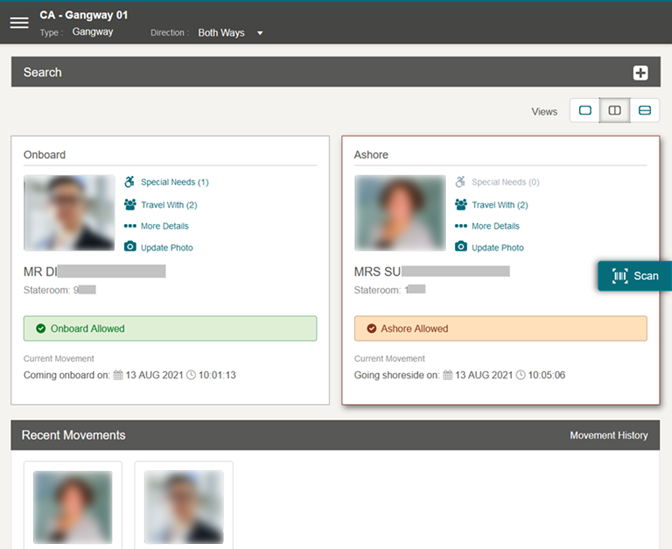Open Travel With (2) in Ashore card
This screenshot has height=549, width=672.
tap(500, 205)
